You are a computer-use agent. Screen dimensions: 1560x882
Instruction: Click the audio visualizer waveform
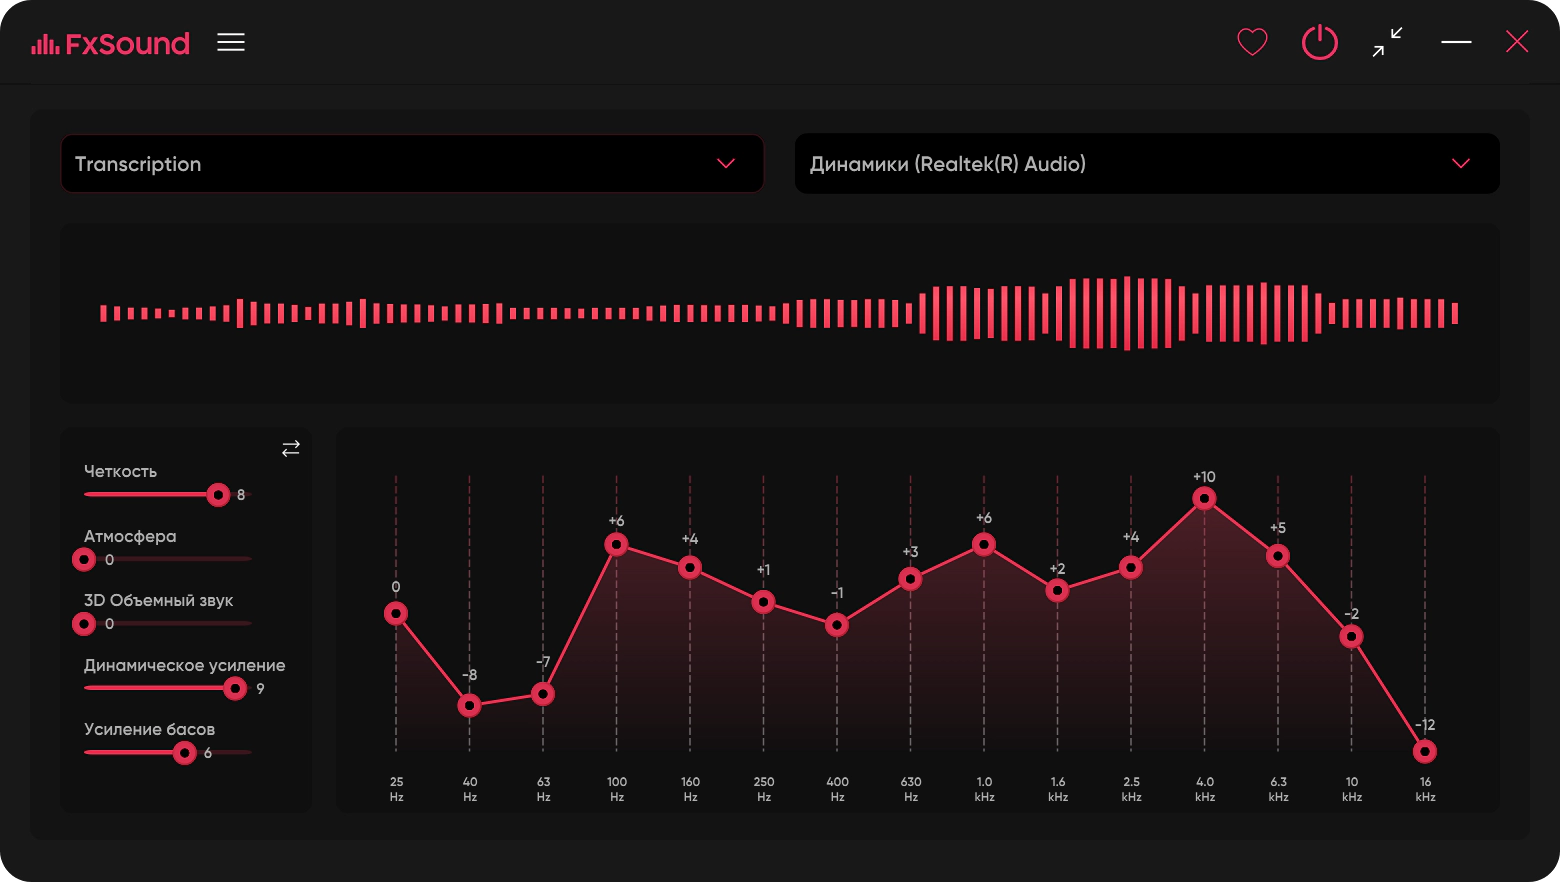point(779,313)
